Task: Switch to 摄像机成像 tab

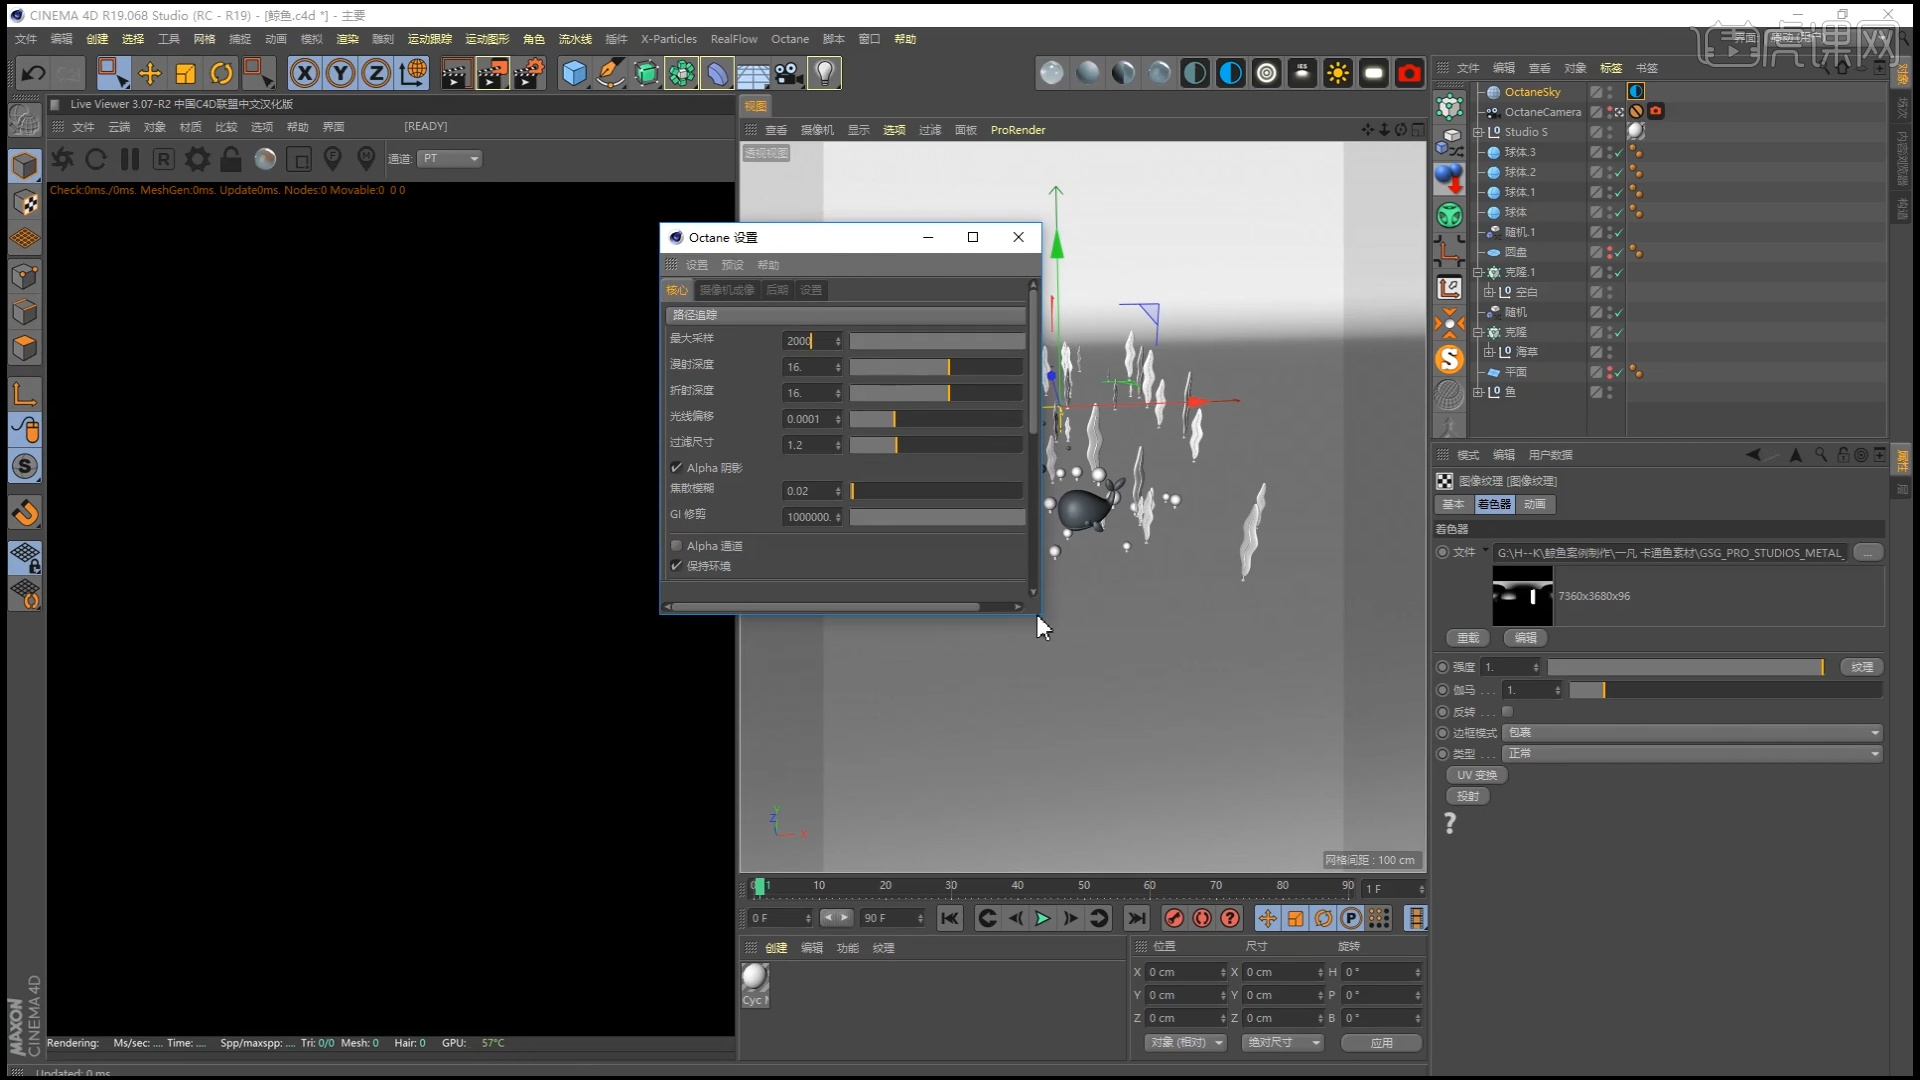Action: 727,290
